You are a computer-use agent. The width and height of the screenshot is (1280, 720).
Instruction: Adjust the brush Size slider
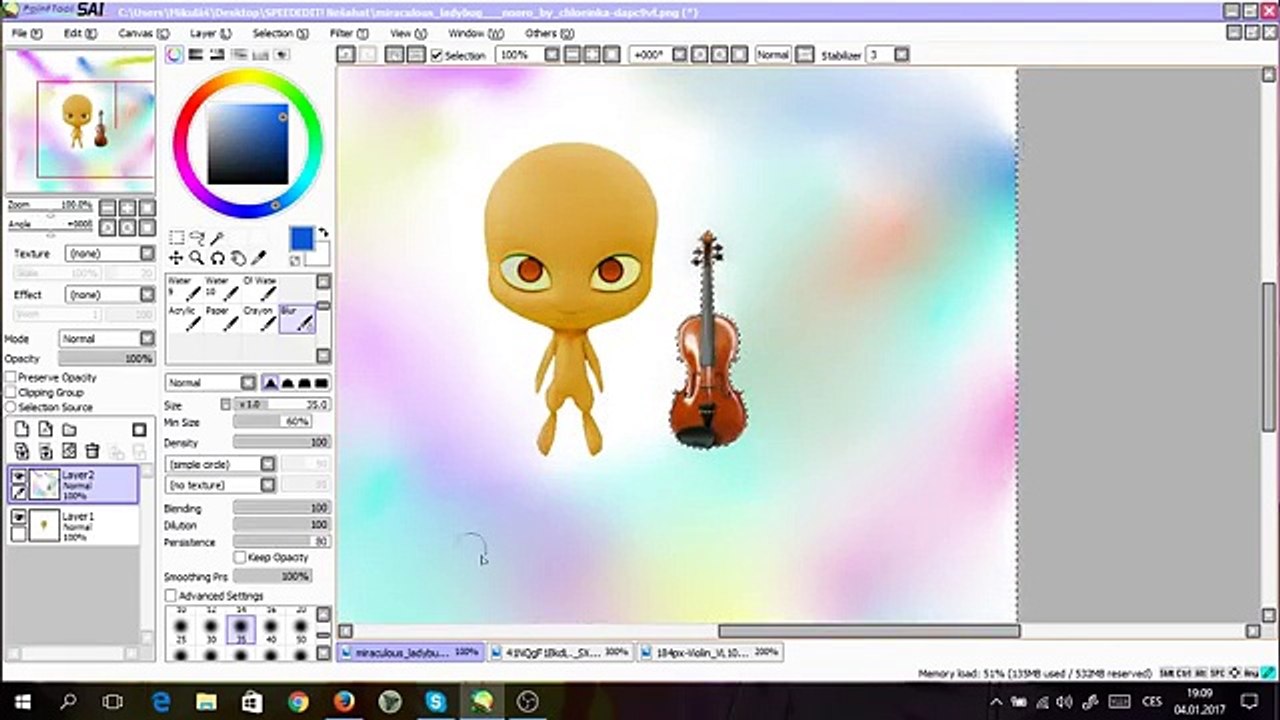click(x=281, y=405)
